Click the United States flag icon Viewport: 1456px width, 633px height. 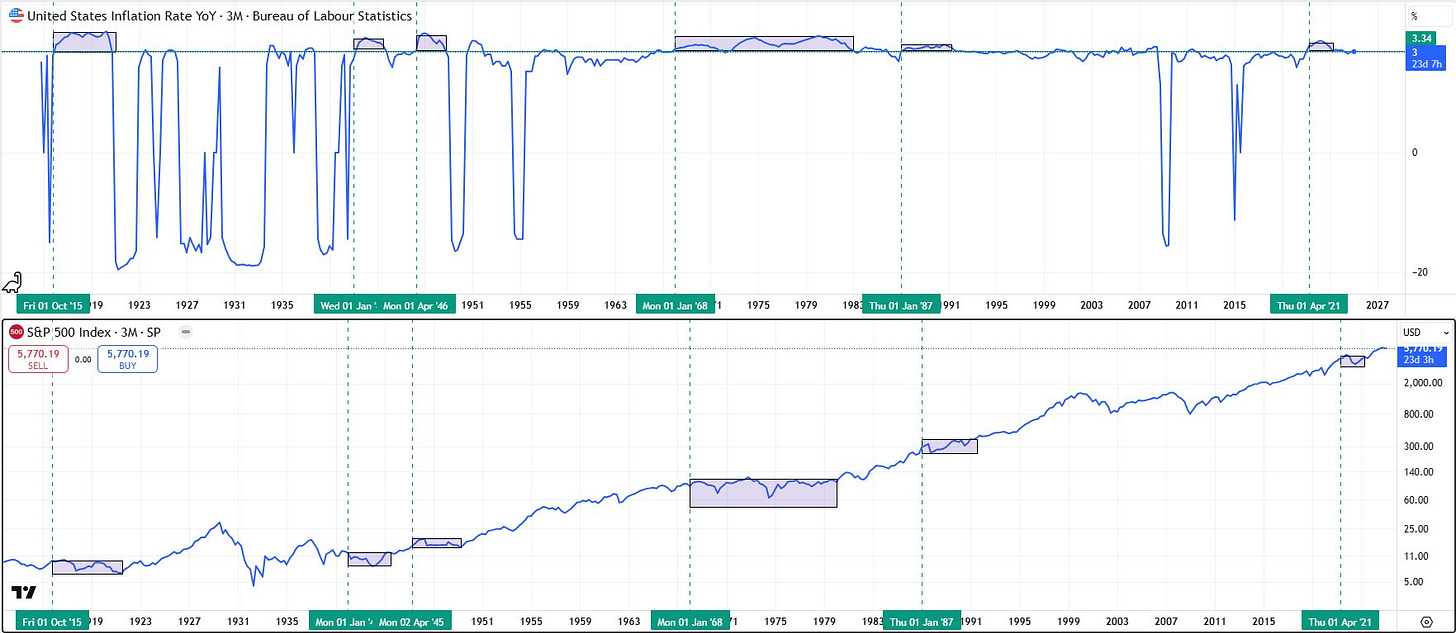coord(15,16)
